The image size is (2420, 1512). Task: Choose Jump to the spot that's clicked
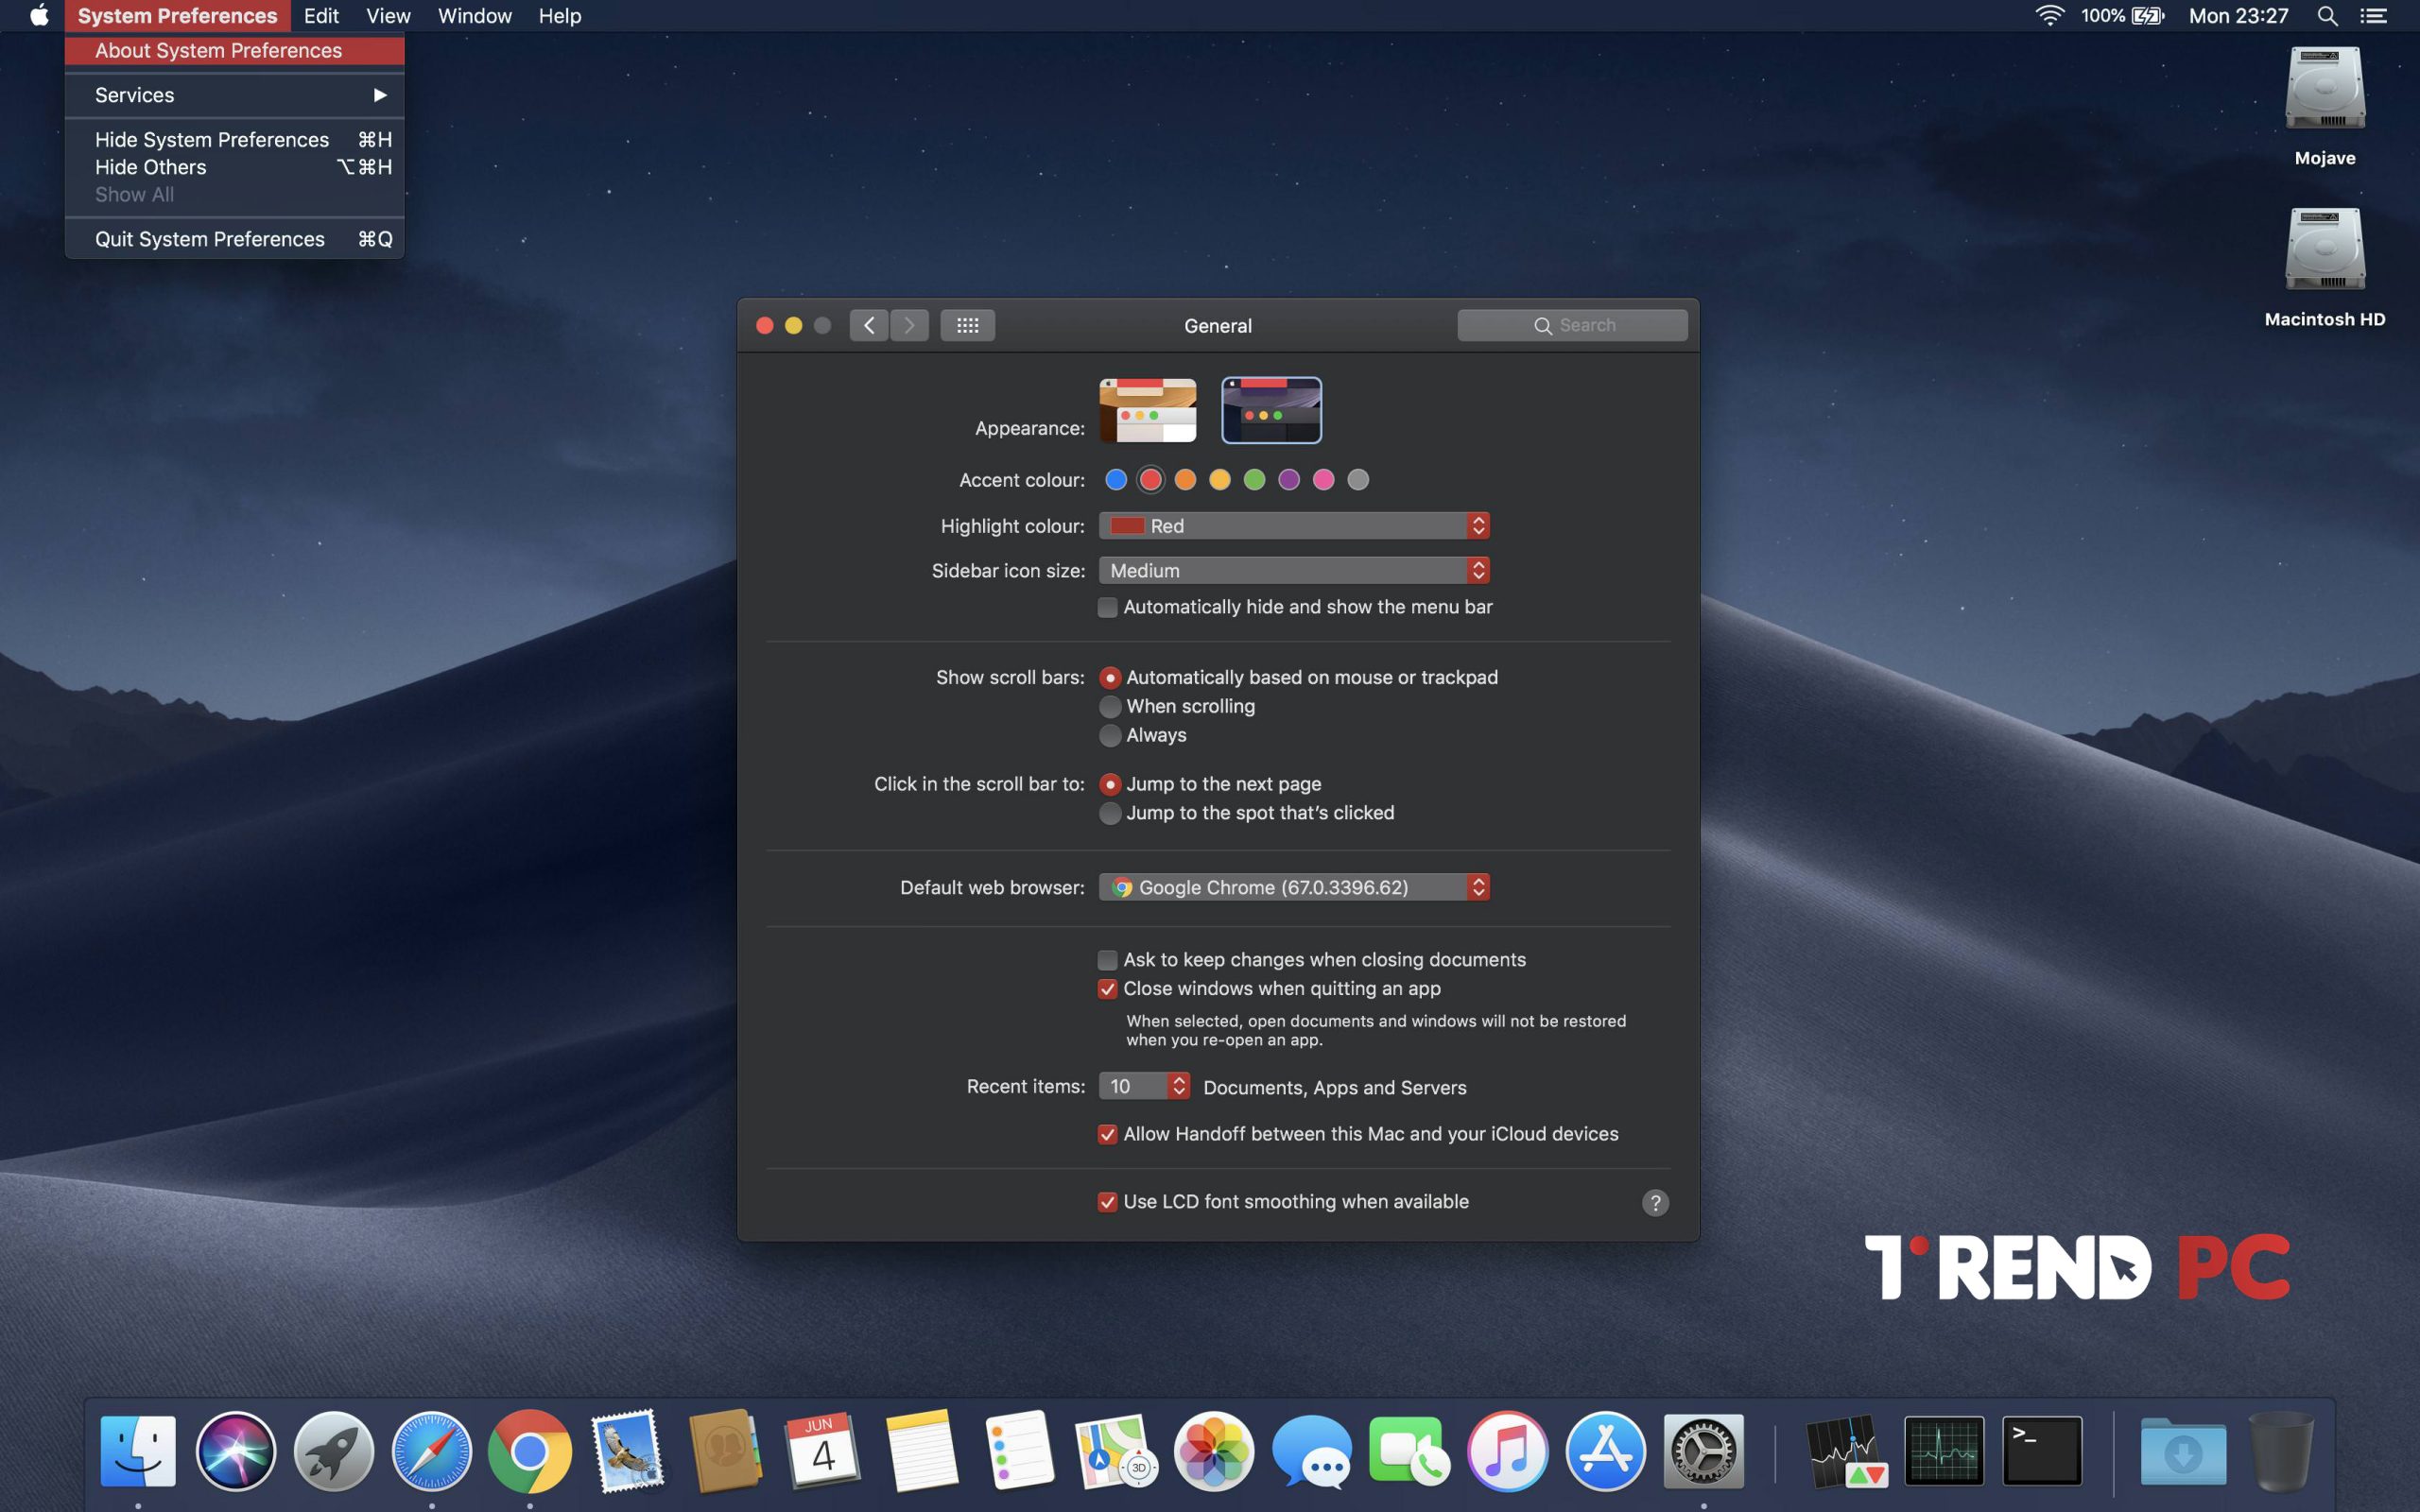click(1110, 813)
